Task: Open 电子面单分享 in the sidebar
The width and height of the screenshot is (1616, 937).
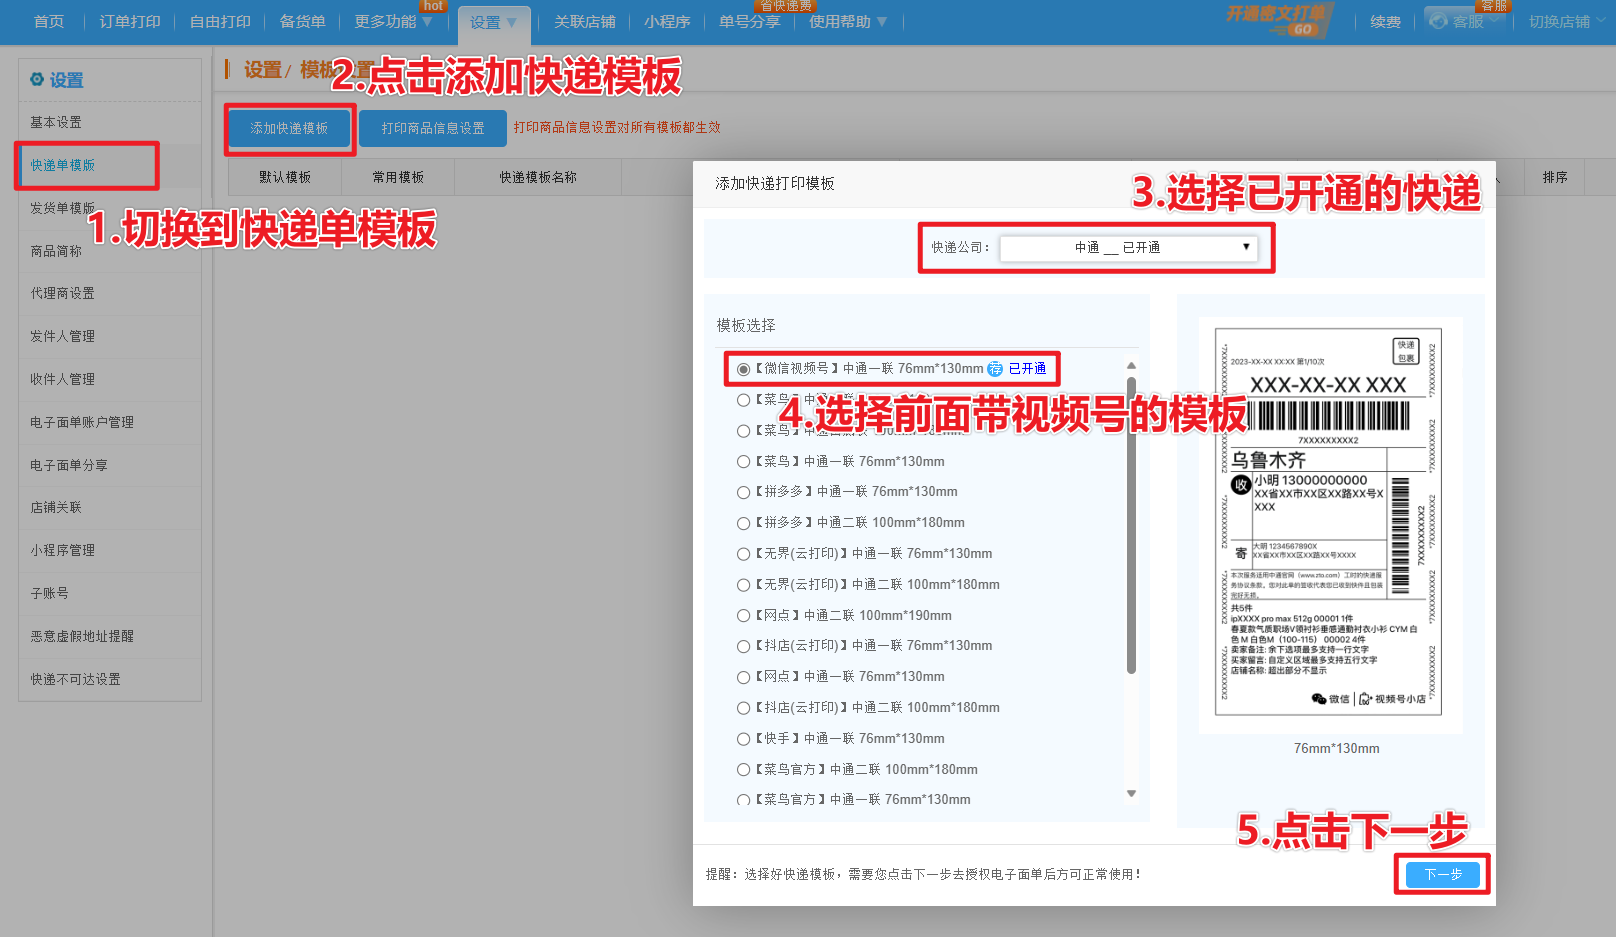Action: [x=109, y=465]
